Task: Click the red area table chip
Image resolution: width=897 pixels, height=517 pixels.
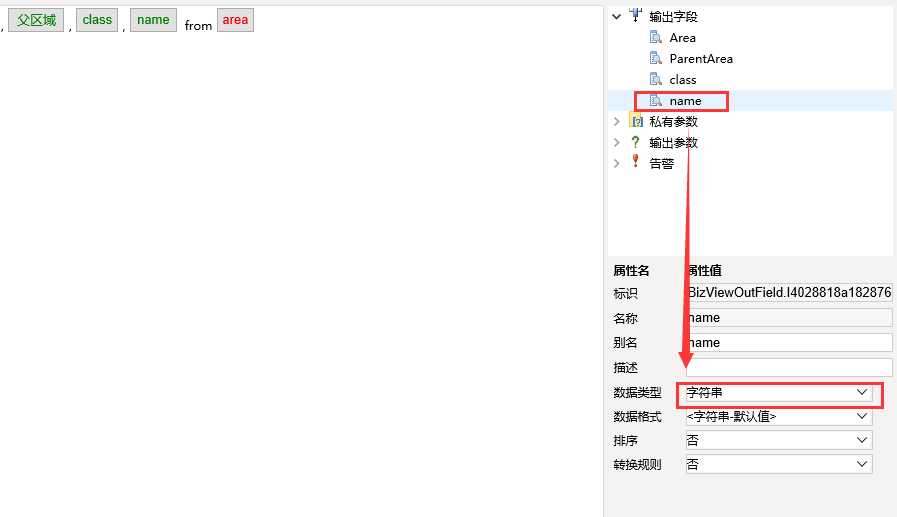Action: tap(235, 20)
